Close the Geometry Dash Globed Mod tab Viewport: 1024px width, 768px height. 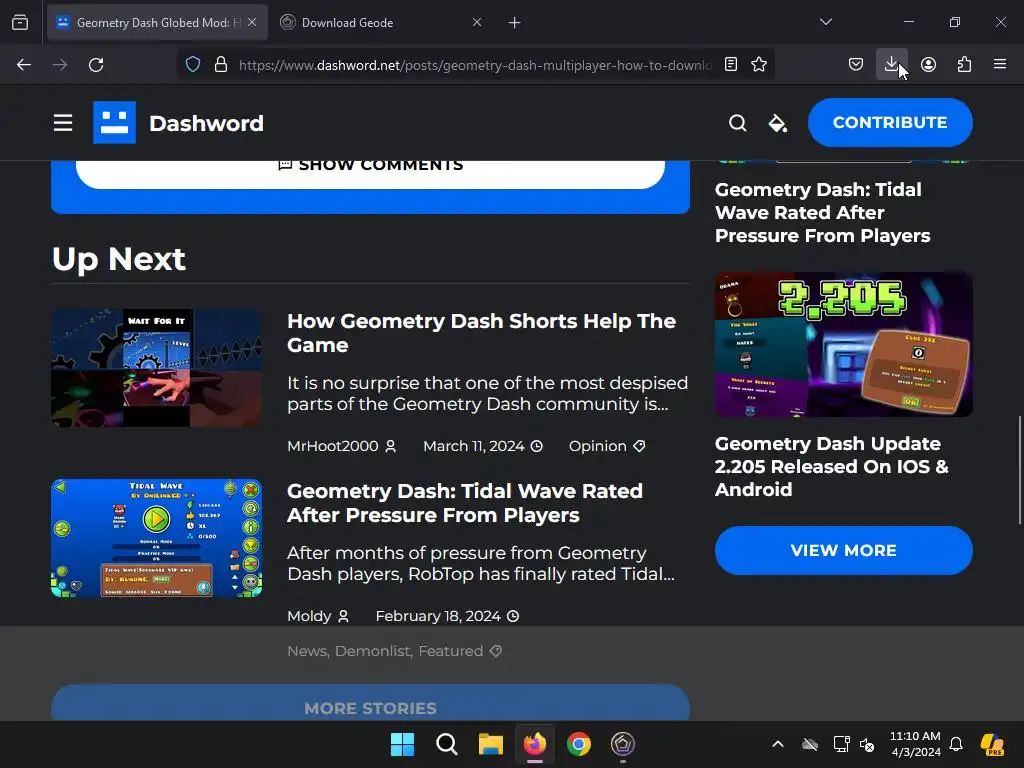point(252,23)
